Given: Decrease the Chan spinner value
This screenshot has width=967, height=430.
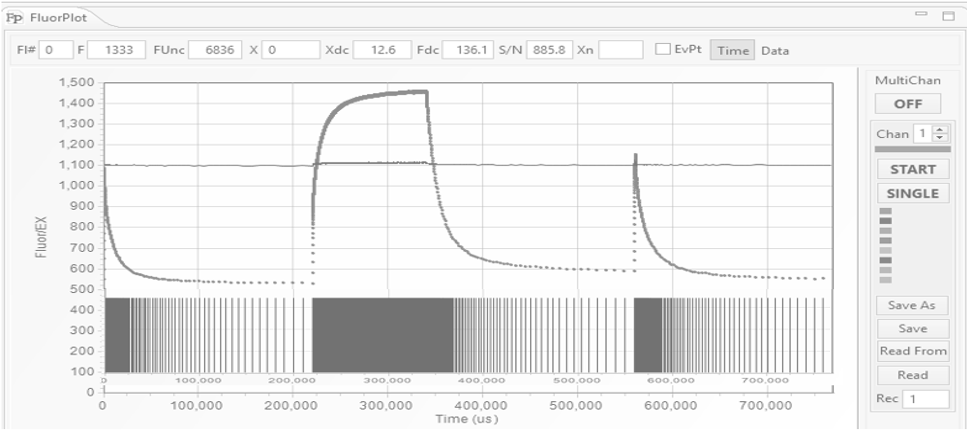Looking at the screenshot, I should [x=937, y=138].
